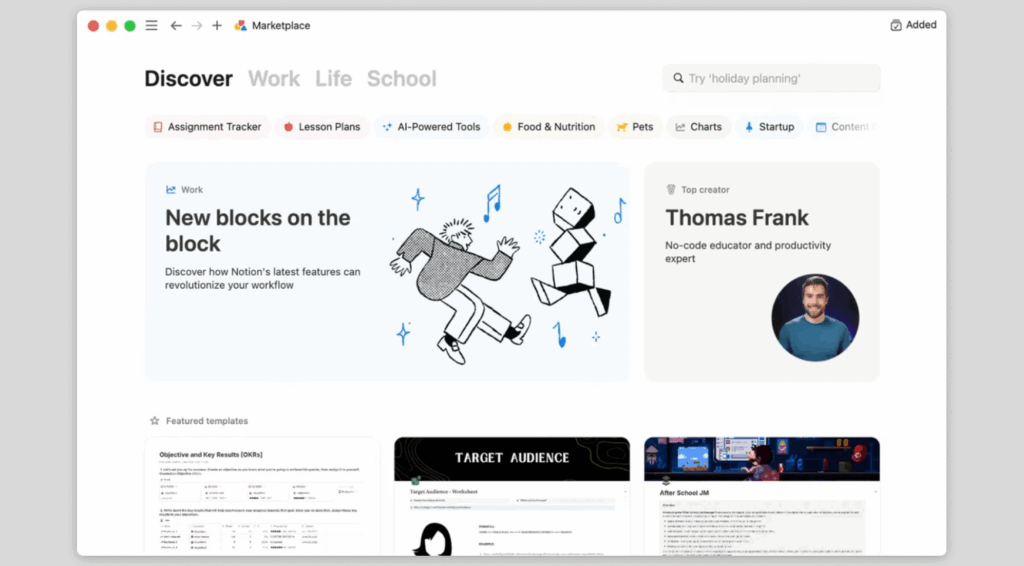Open the Target Audience template thumbnail
The image size is (1024, 566).
(x=512, y=495)
